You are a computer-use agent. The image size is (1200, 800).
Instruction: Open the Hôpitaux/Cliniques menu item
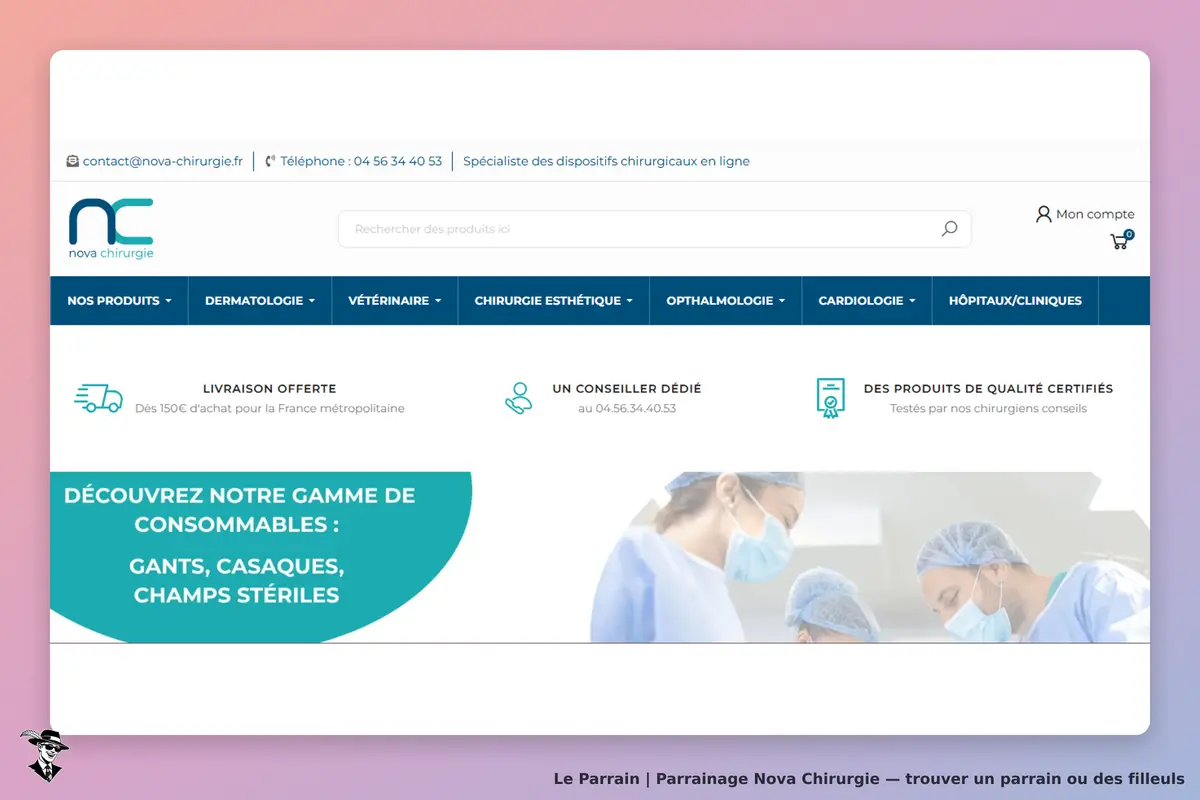(x=1015, y=301)
